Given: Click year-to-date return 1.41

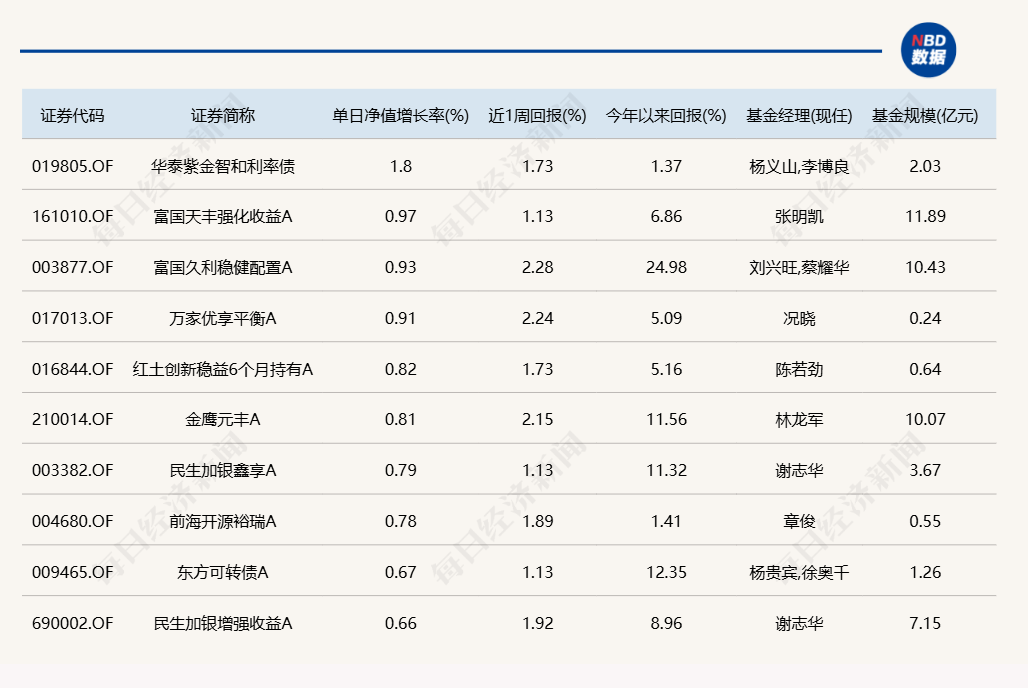Looking at the screenshot, I should click(x=666, y=521).
